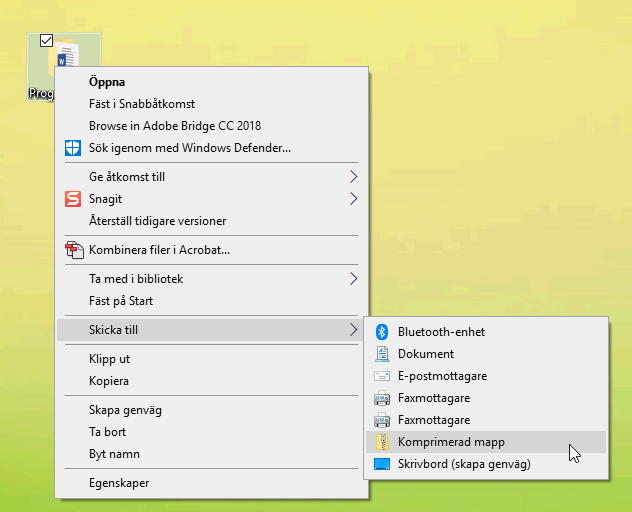Screen dimensions: 632x512
Task: Click the Acrobat combine files icon
Action: point(73,249)
